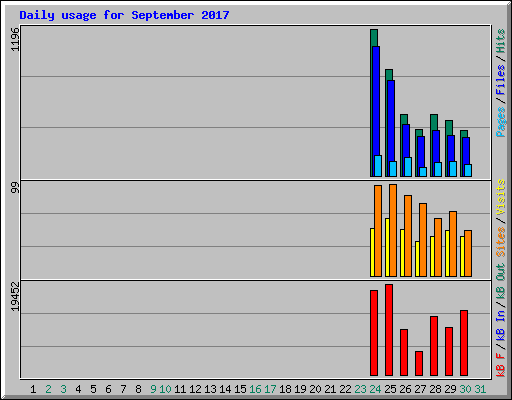Click the day 29 axis label
This screenshot has height=400, width=512.
tap(450, 389)
